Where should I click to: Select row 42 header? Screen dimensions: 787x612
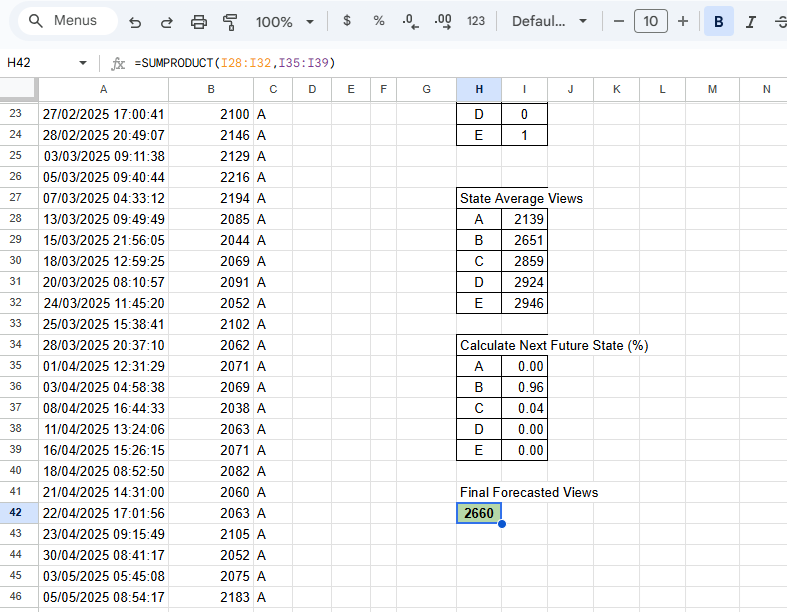tap(15, 513)
